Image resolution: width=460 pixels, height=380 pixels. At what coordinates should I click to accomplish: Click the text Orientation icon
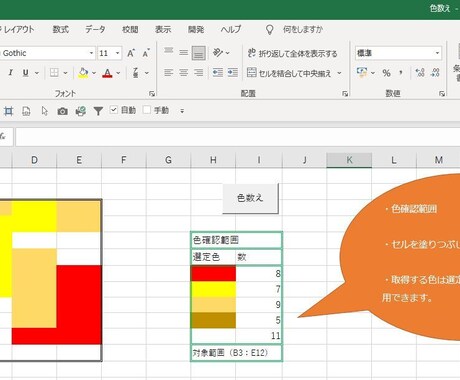[218, 53]
